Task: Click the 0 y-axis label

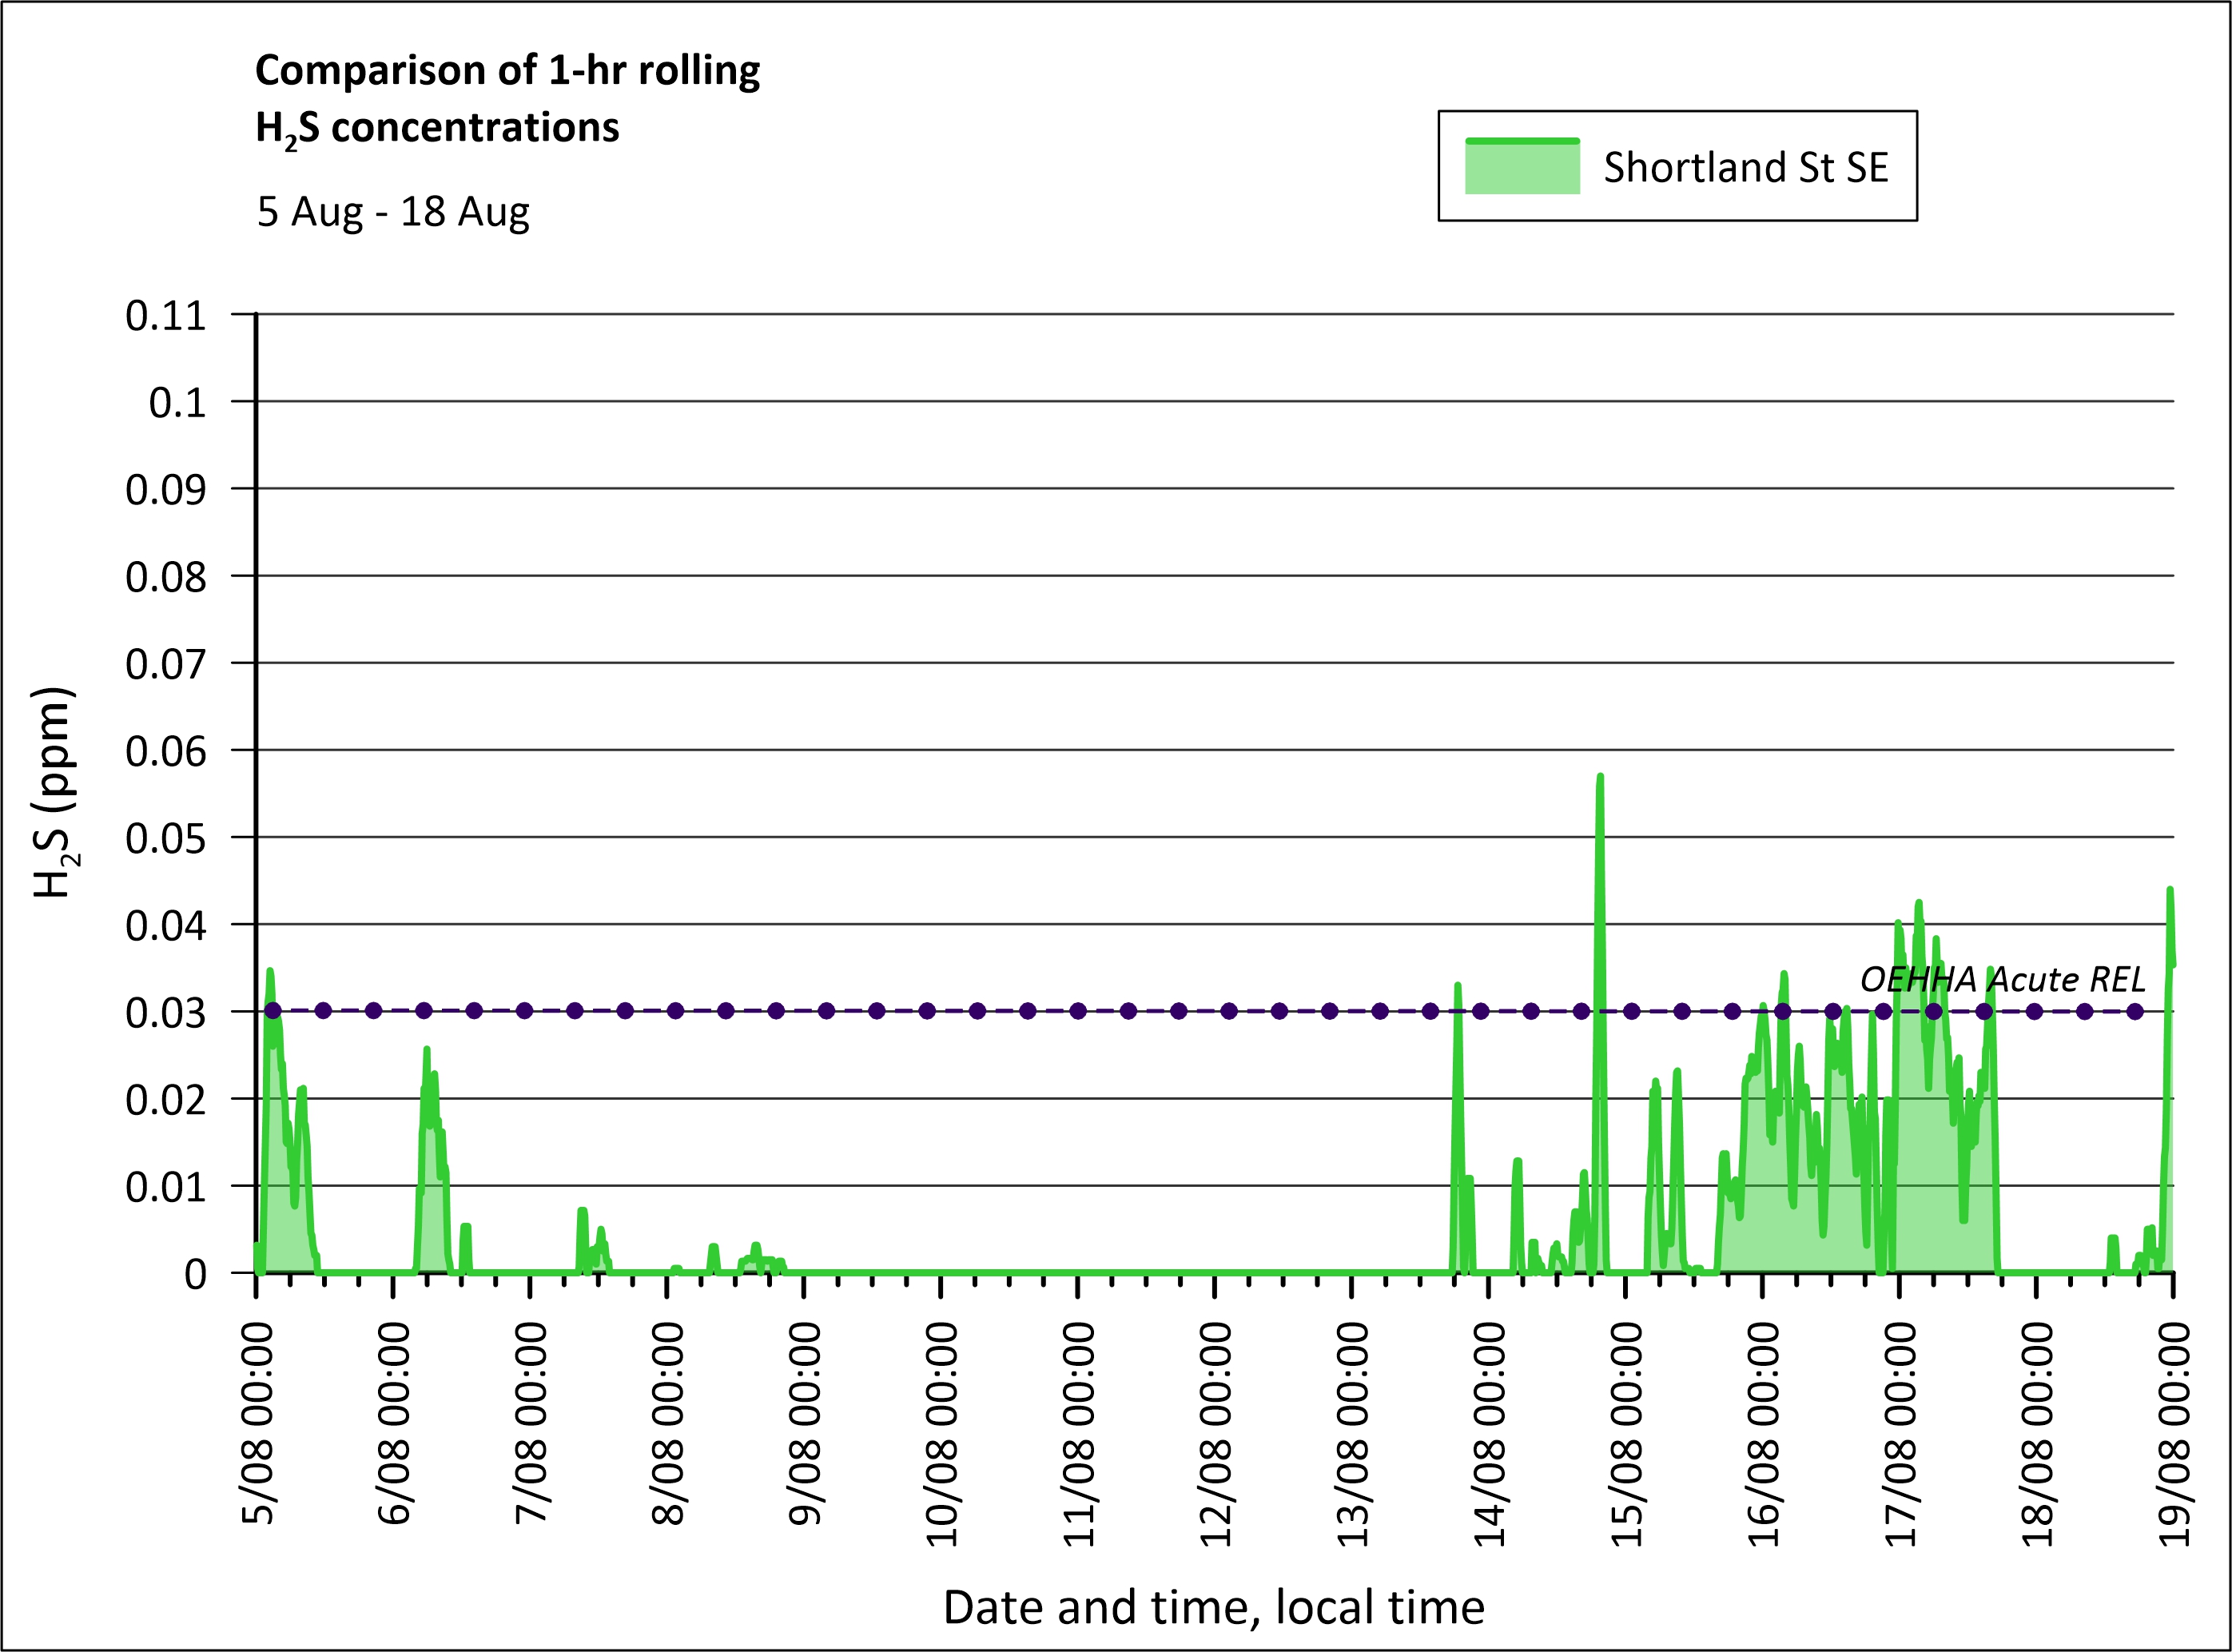Action: tap(195, 1274)
